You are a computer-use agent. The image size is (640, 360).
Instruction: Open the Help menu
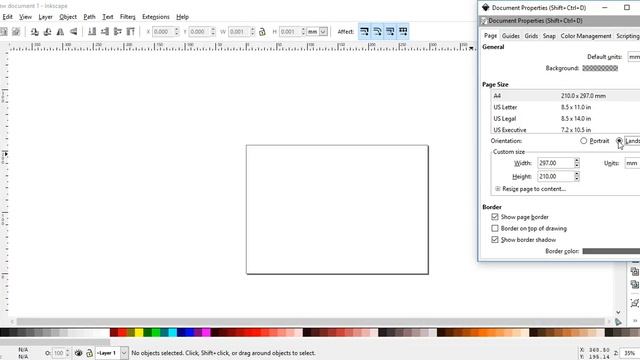[182, 17]
